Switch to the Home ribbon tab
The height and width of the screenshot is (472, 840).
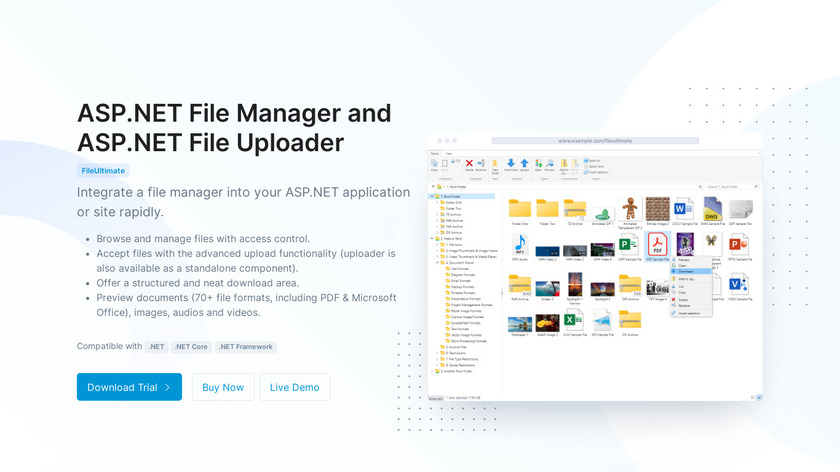(434, 154)
